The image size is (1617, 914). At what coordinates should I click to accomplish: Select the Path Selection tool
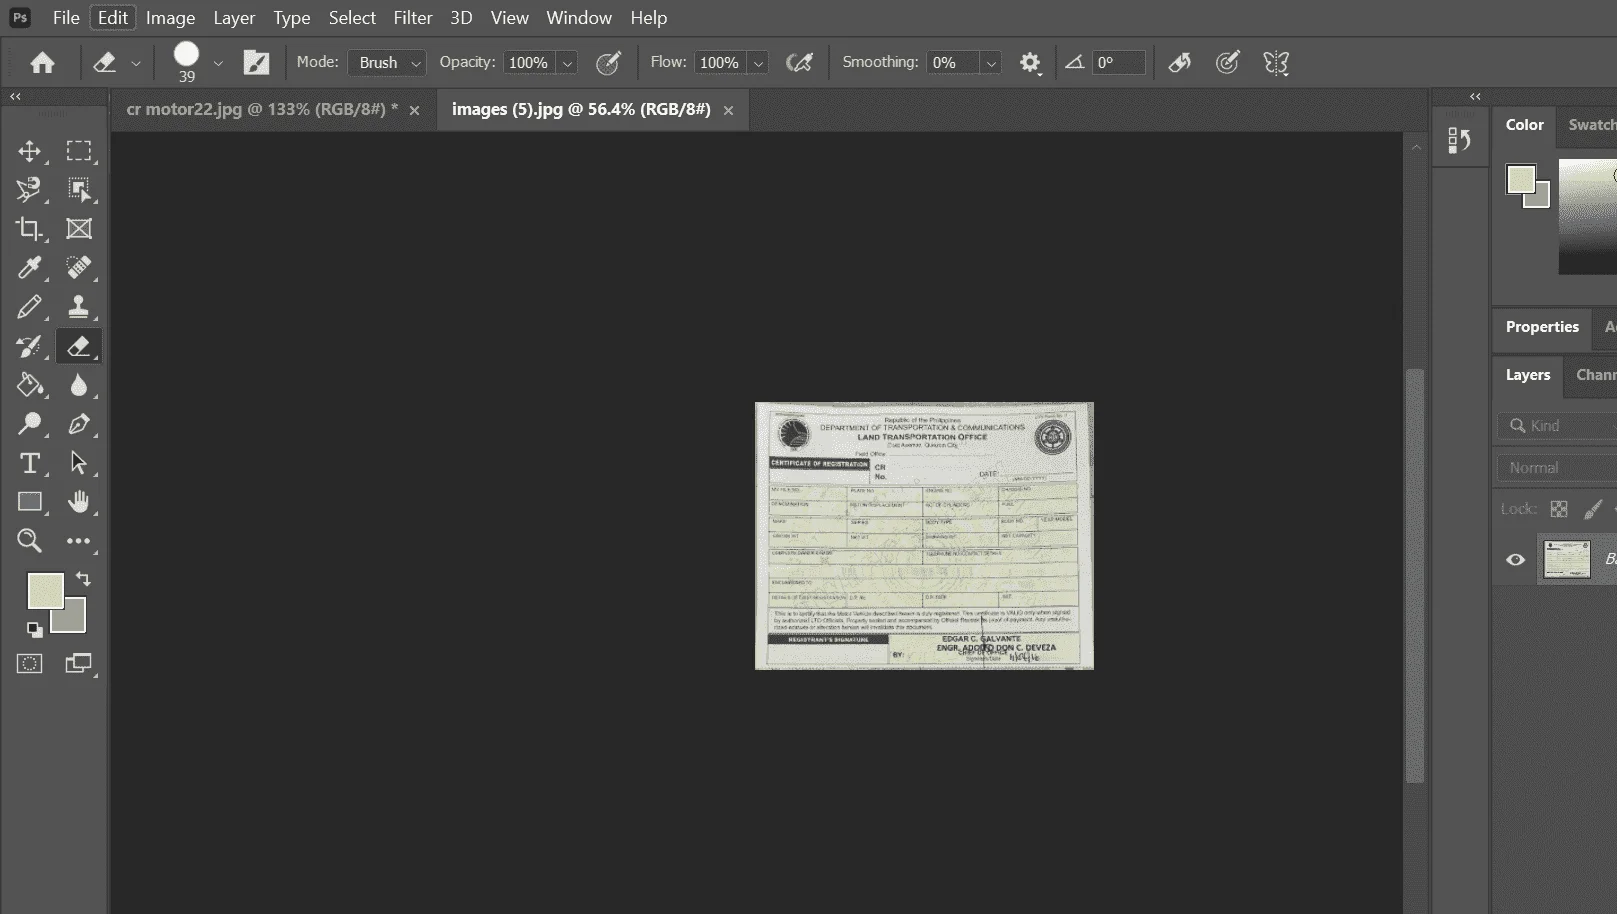[79, 463]
